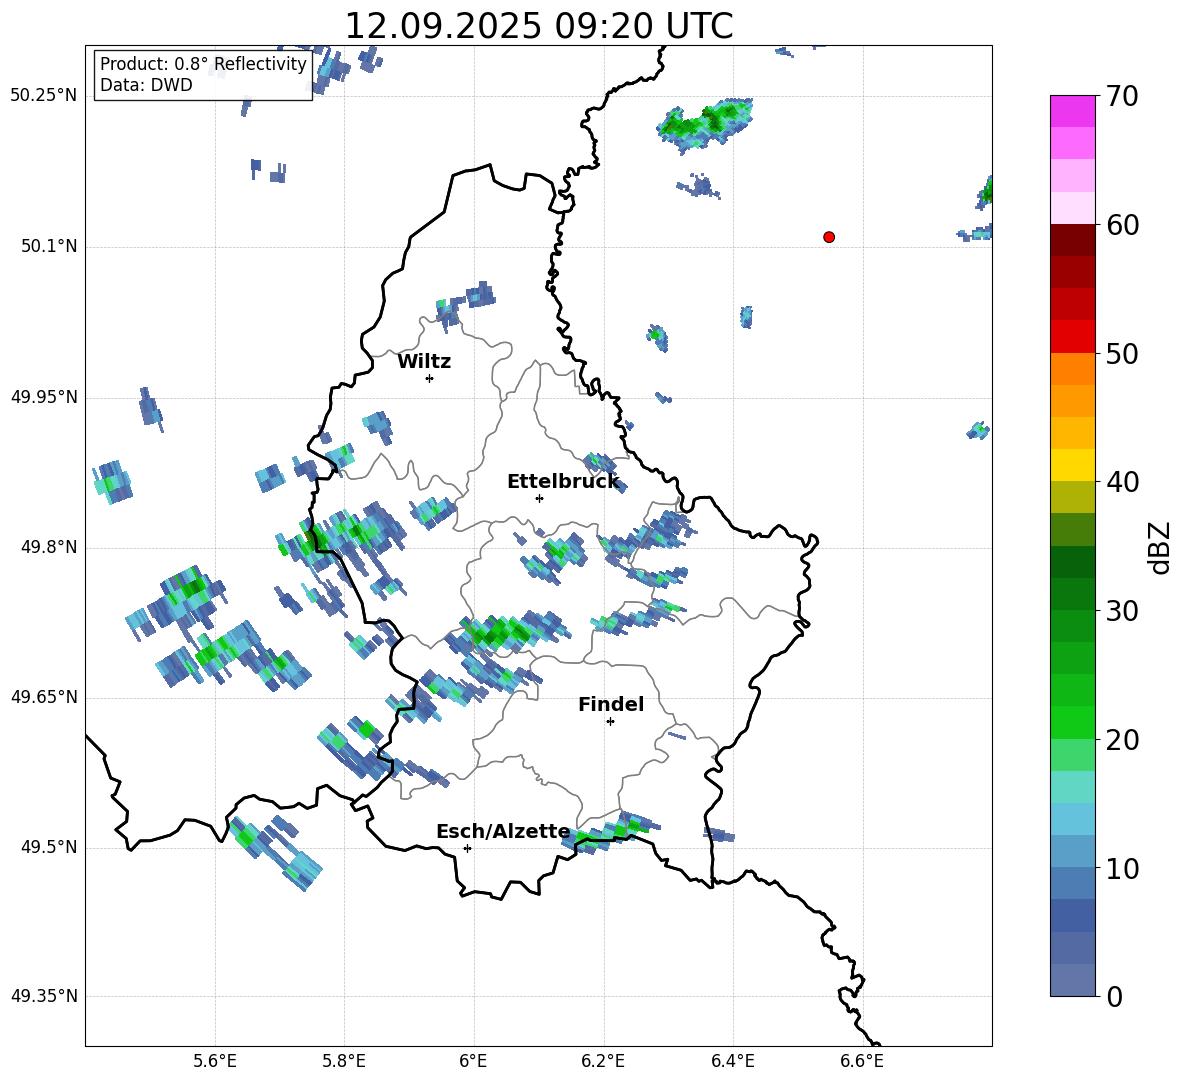The width and height of the screenshot is (1184, 1081).
Task: Select the orange colorbar swatch just below 50
Action: coord(1073,369)
